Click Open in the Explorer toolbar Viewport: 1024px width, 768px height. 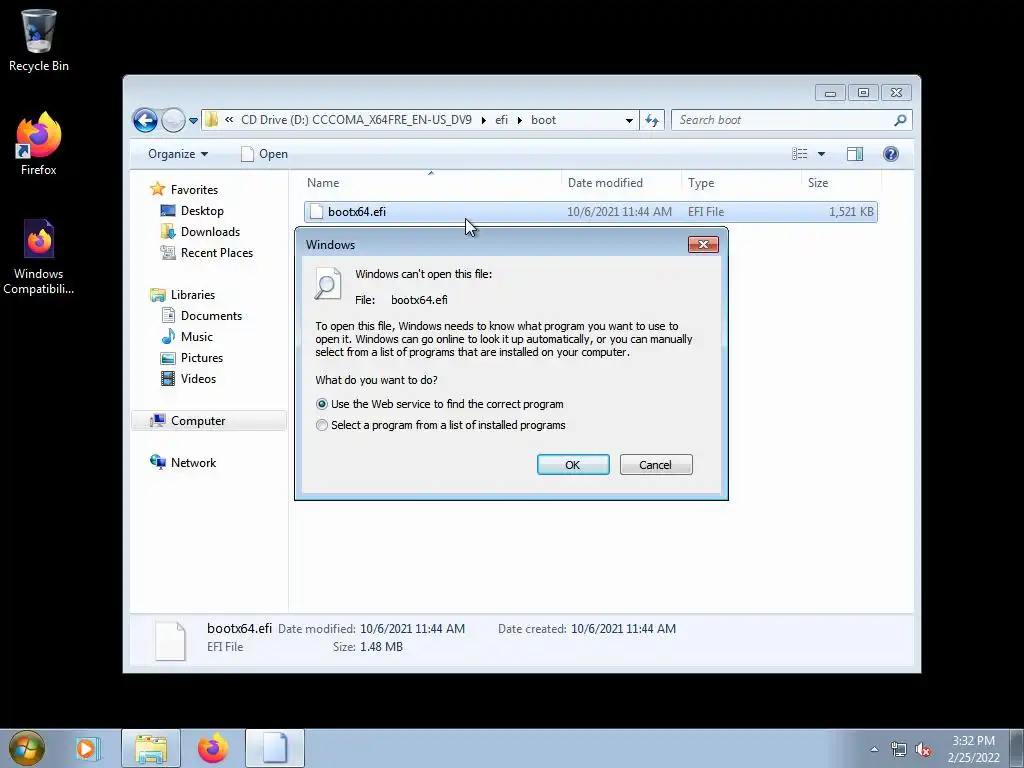264,154
